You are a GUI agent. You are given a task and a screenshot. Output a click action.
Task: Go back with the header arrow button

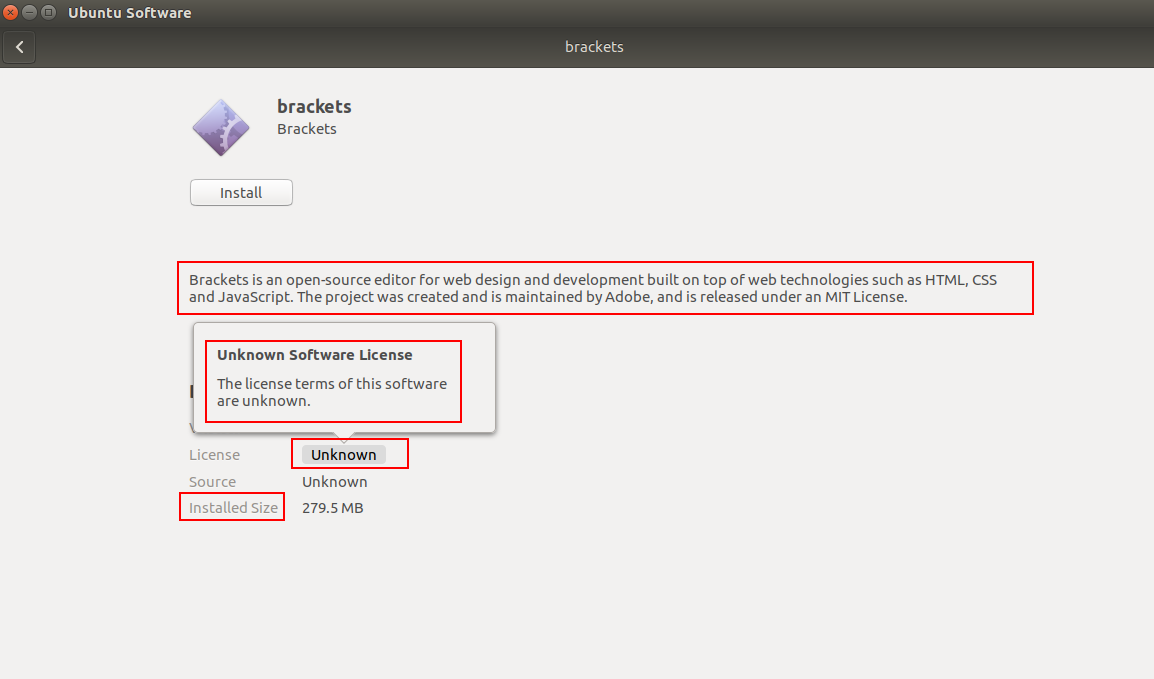(19, 47)
